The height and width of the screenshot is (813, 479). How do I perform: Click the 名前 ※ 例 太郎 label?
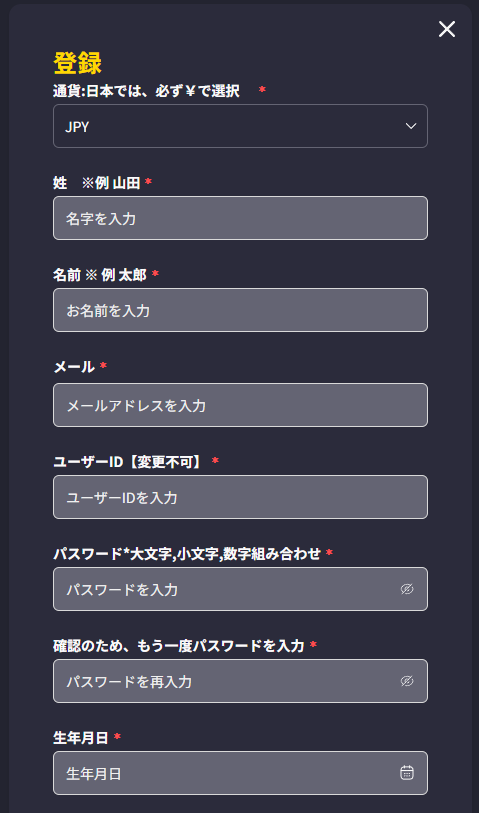click(100, 275)
